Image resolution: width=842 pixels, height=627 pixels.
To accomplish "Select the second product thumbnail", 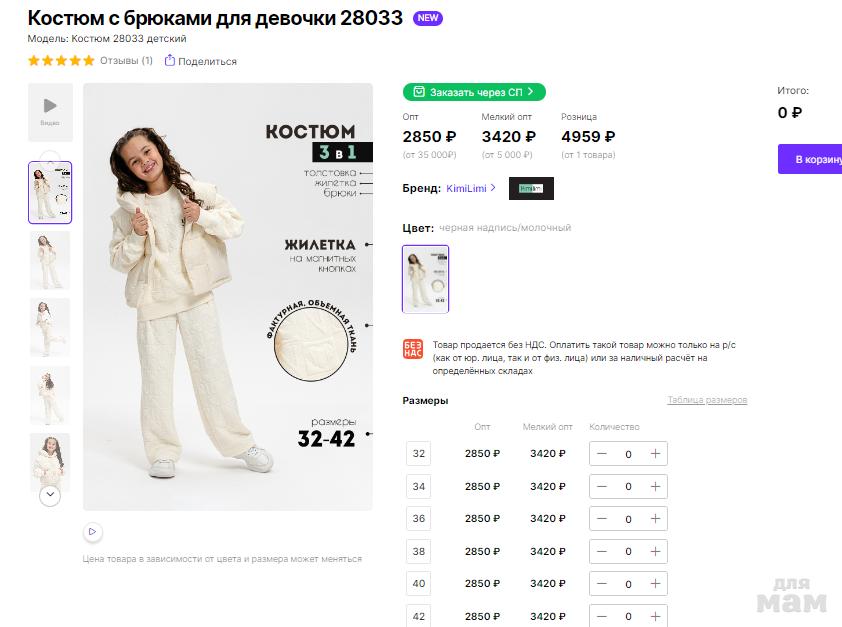I will pyautogui.click(x=50, y=260).
